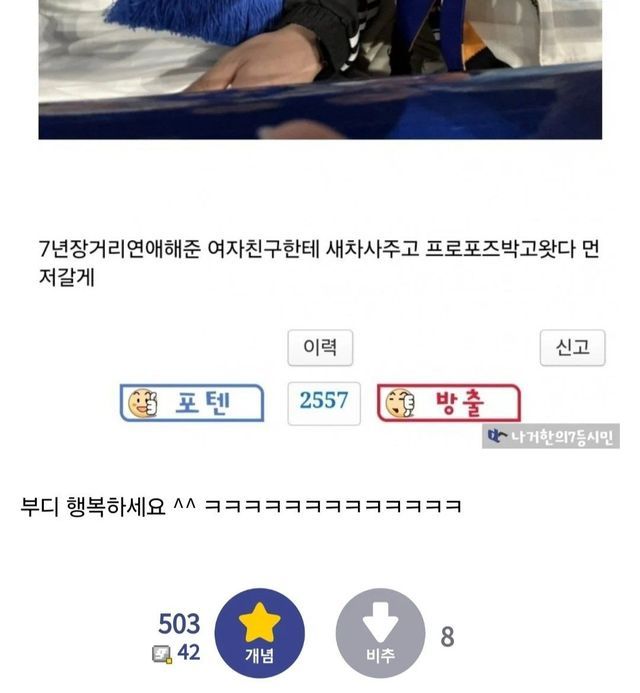Click the 비추 label under the arrow
This screenshot has height=693, width=640.
[380, 655]
